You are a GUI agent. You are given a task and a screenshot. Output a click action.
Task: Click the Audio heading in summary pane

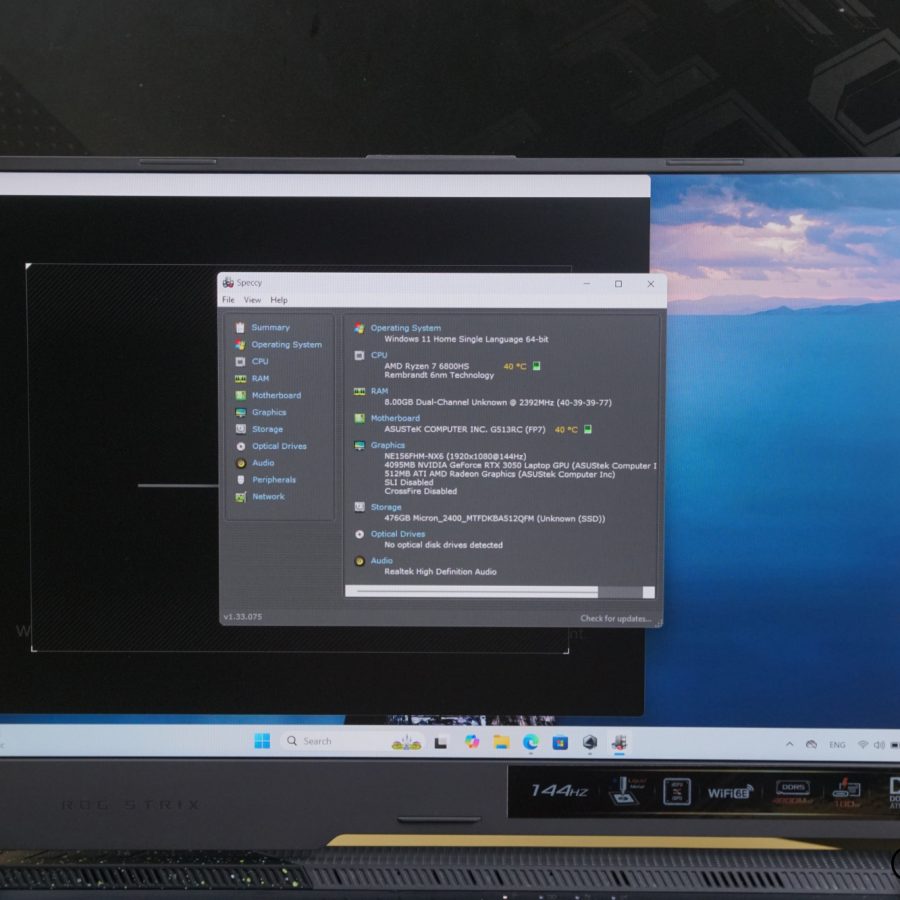coord(381,560)
